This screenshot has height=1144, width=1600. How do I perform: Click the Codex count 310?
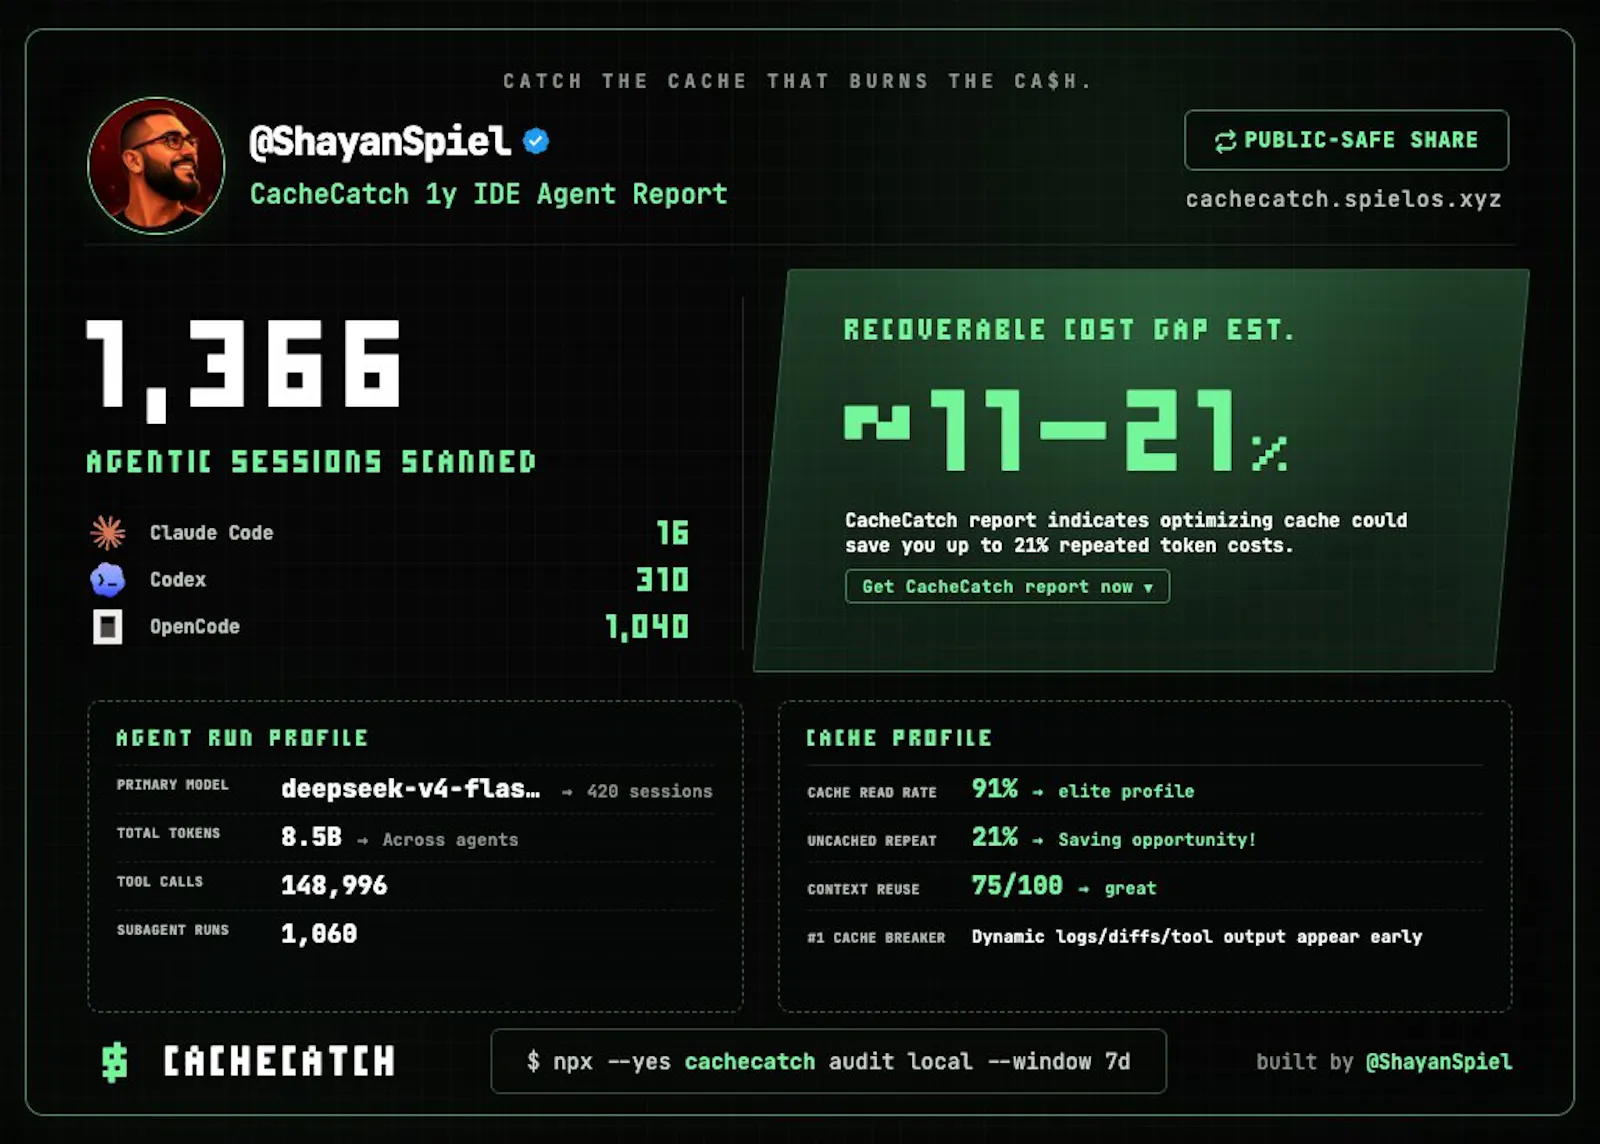coord(662,580)
